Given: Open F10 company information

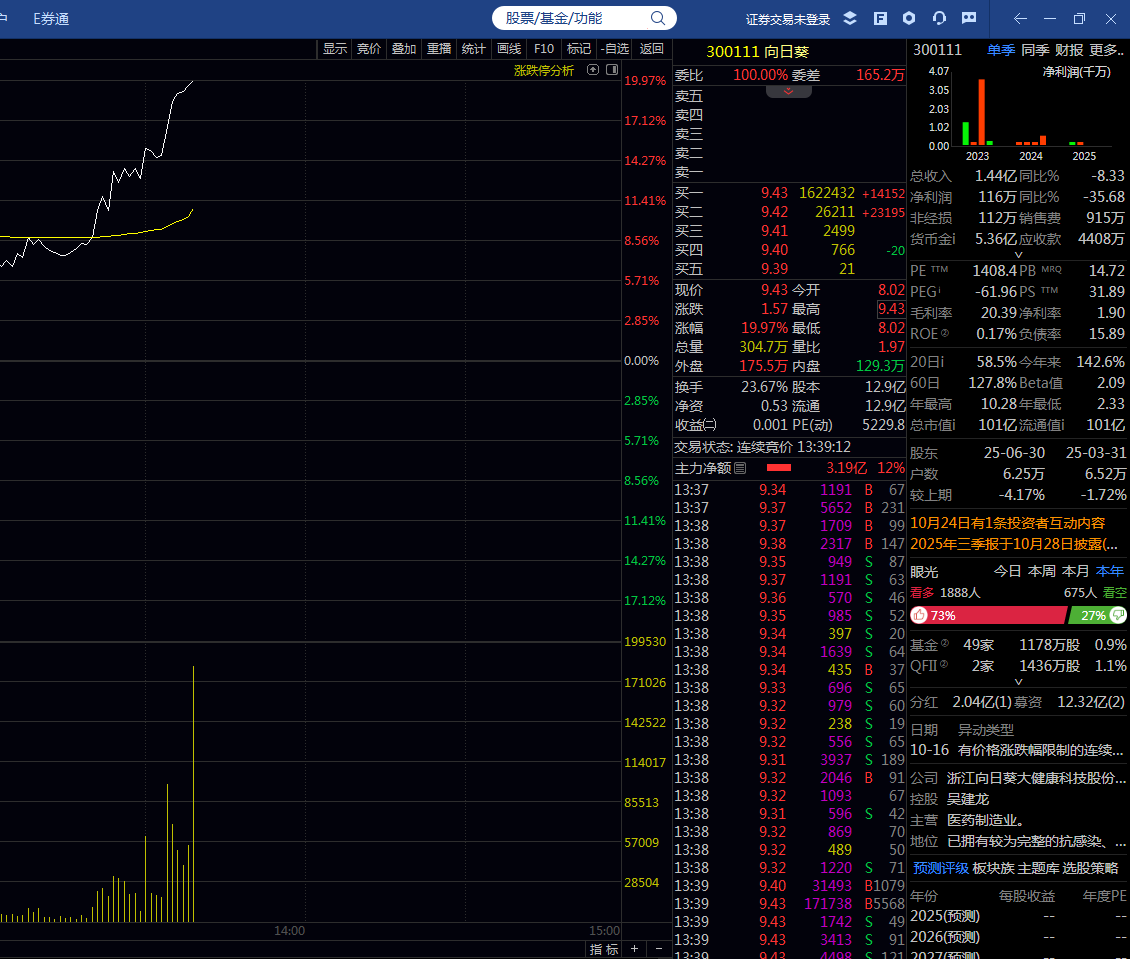Looking at the screenshot, I should click(x=544, y=48).
